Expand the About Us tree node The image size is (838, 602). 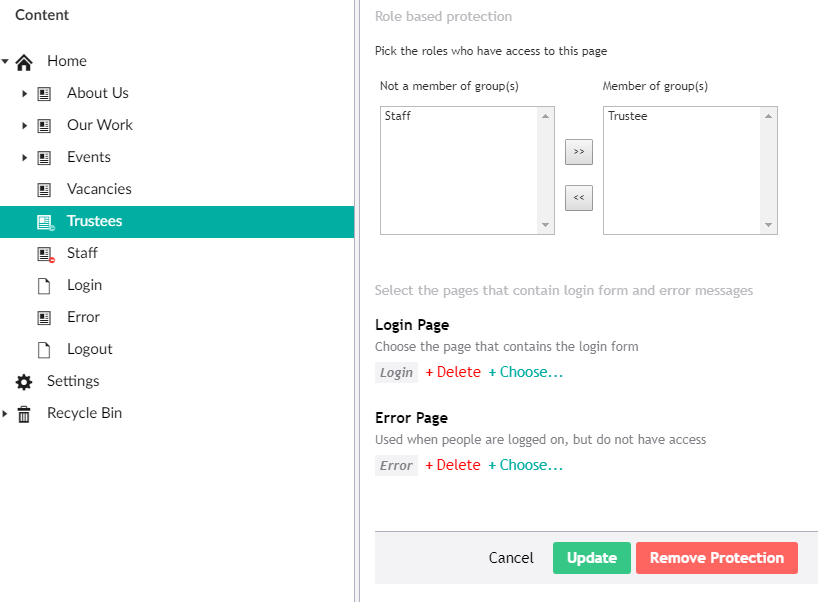(24, 94)
